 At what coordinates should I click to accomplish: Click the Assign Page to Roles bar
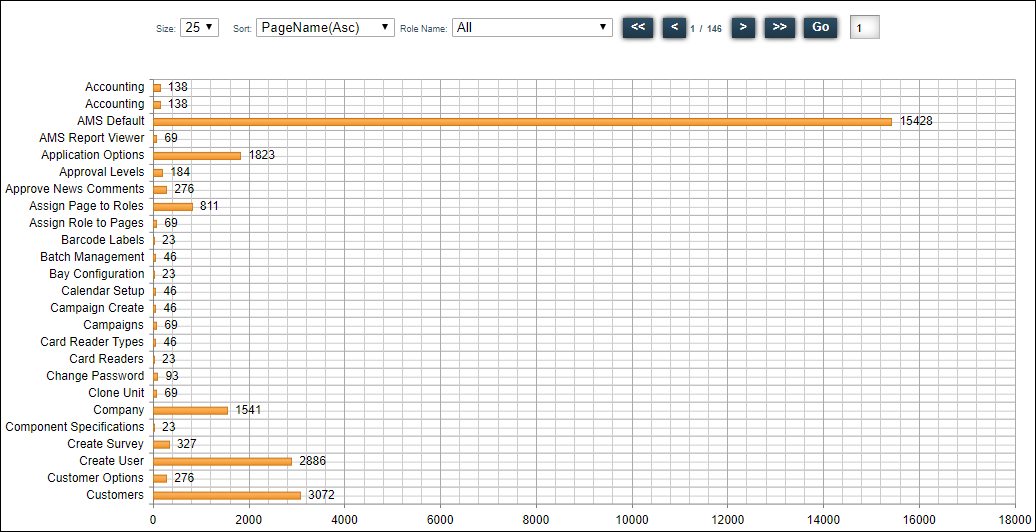point(172,206)
